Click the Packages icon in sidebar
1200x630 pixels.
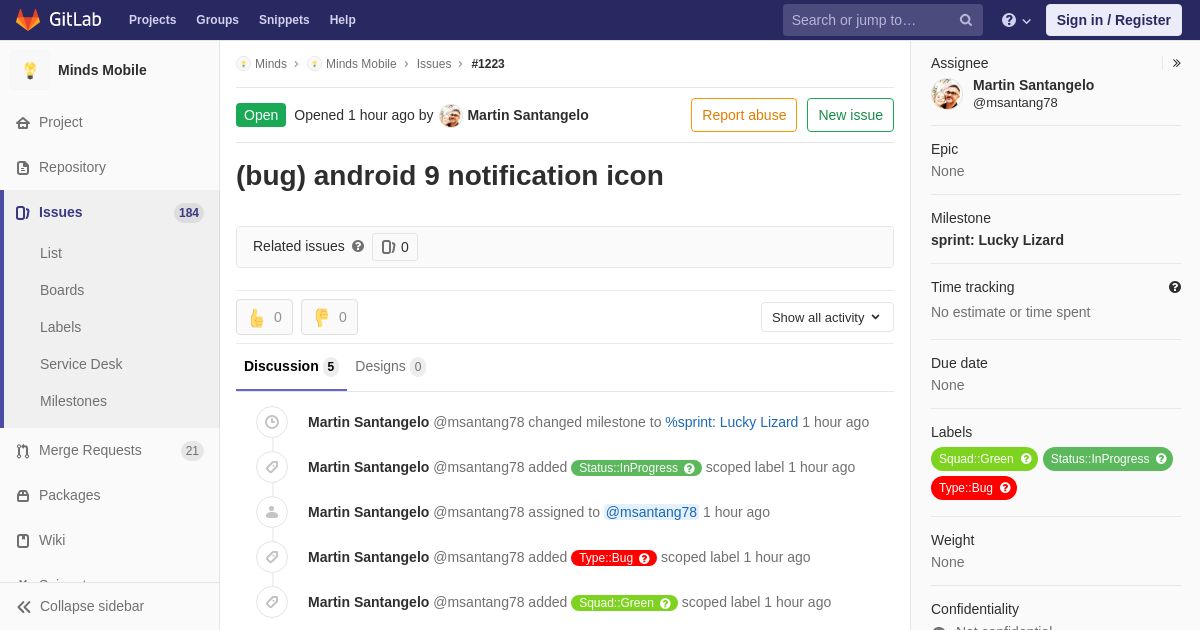point(23,495)
